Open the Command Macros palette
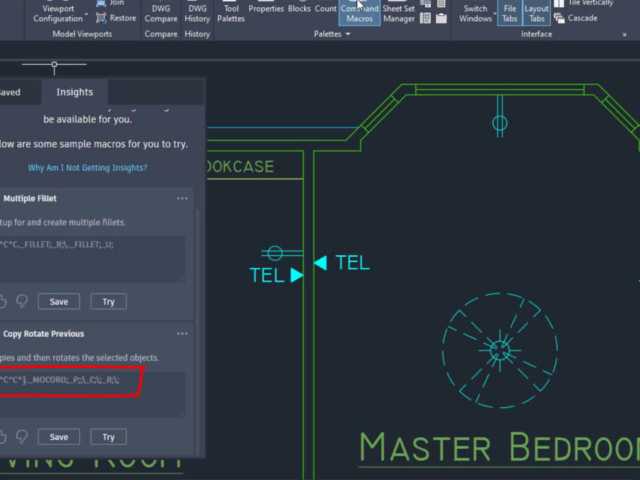 pos(360,11)
